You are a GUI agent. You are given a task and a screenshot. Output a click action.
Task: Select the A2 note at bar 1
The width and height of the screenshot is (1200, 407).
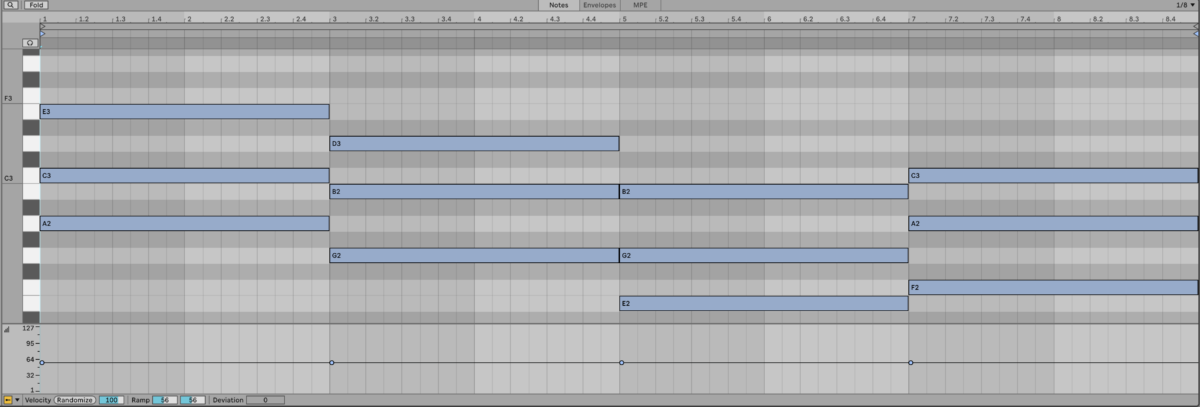tap(184, 224)
